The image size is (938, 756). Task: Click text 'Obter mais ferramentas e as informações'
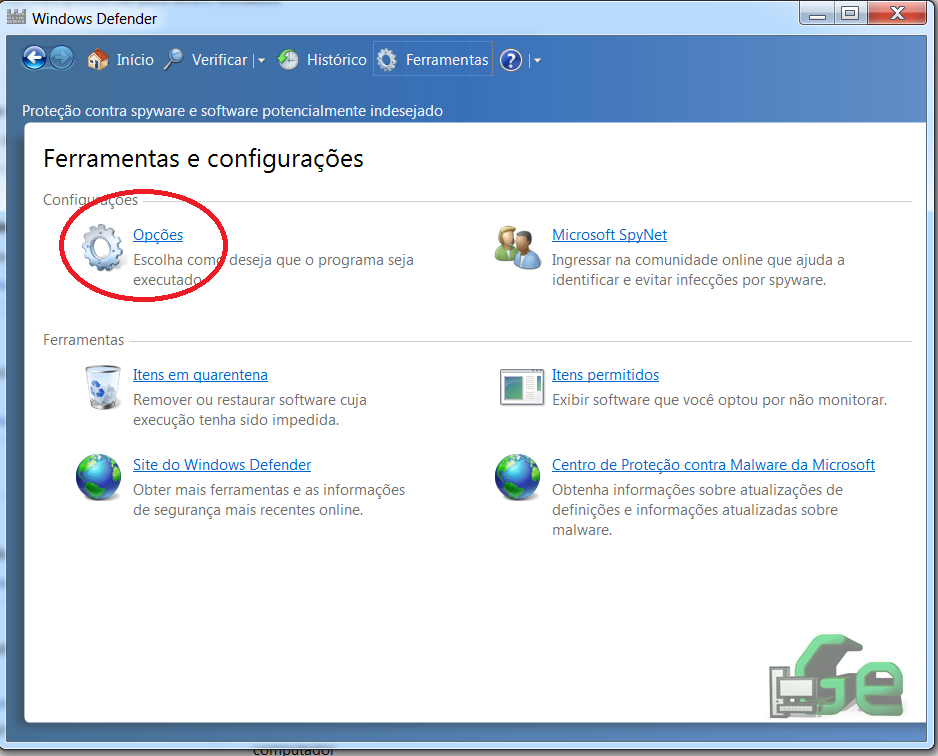[x=269, y=490]
